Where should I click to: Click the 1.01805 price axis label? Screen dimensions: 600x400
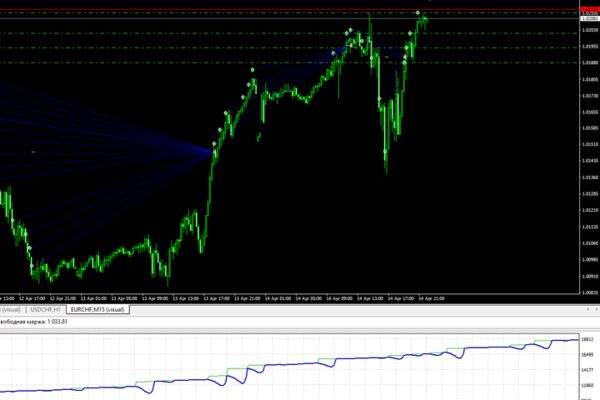coord(590,80)
